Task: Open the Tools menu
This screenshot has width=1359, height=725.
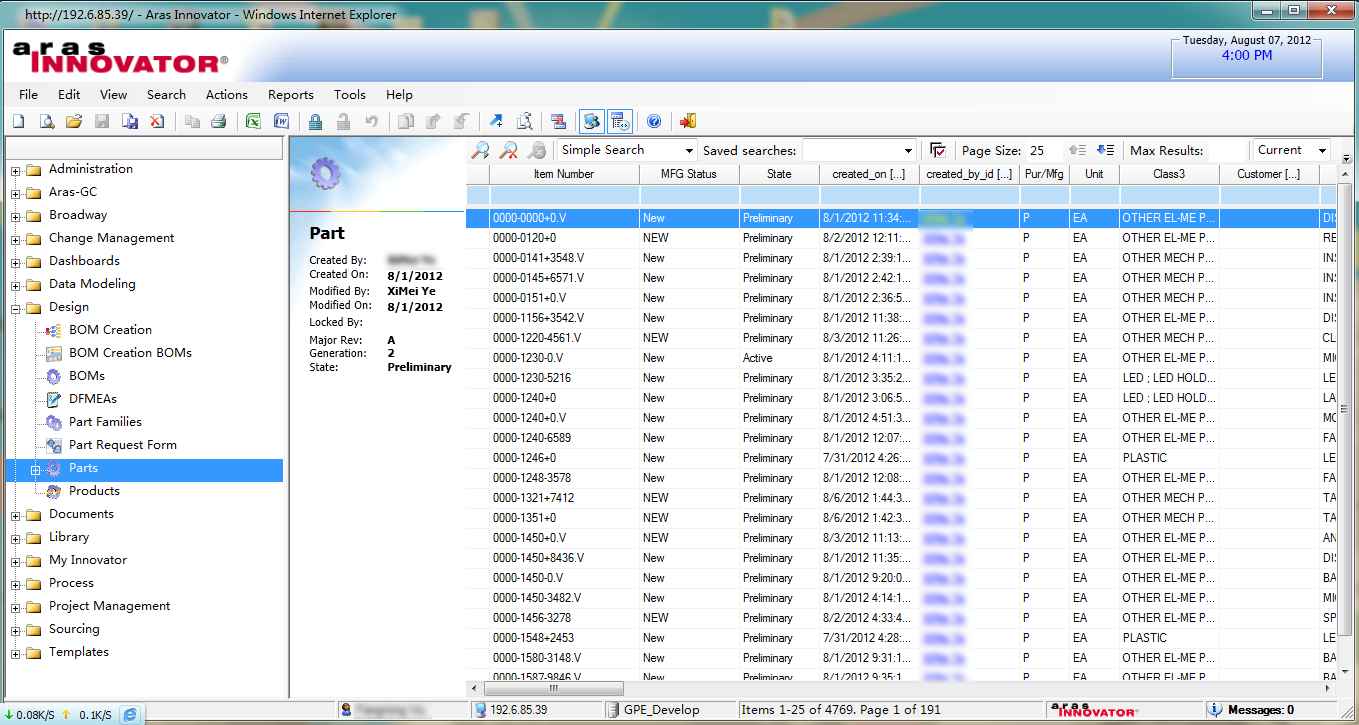Action: (x=350, y=95)
